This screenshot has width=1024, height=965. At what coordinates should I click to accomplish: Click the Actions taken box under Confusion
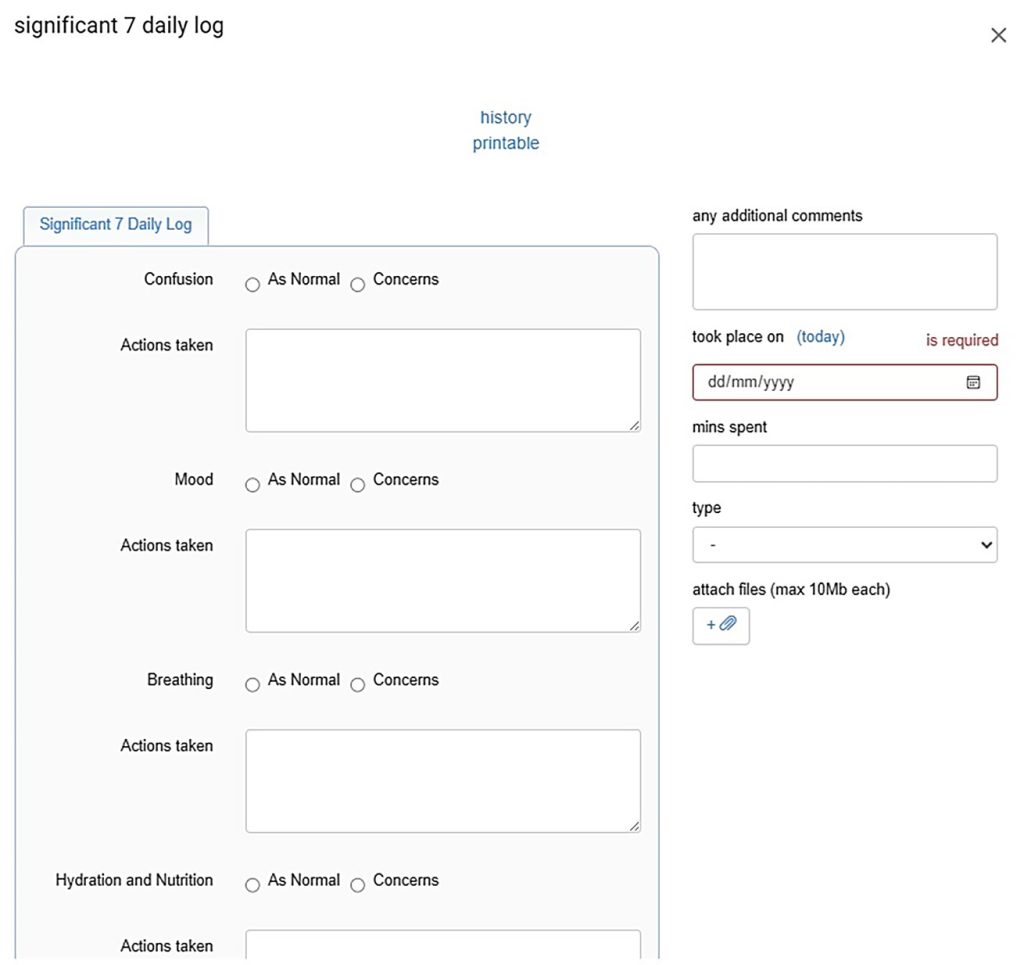point(442,380)
